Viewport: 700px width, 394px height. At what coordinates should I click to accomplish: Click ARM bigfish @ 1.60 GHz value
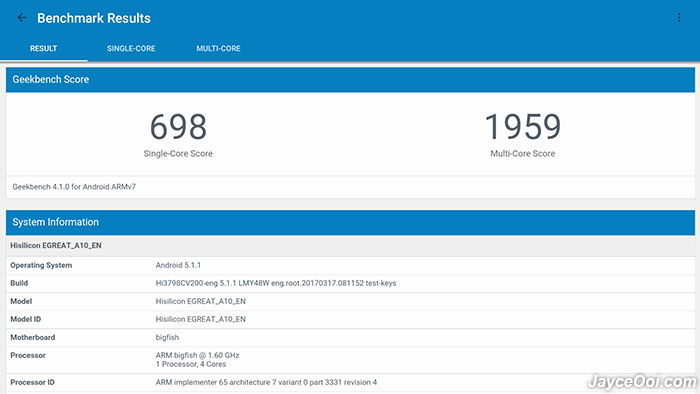coord(197,355)
